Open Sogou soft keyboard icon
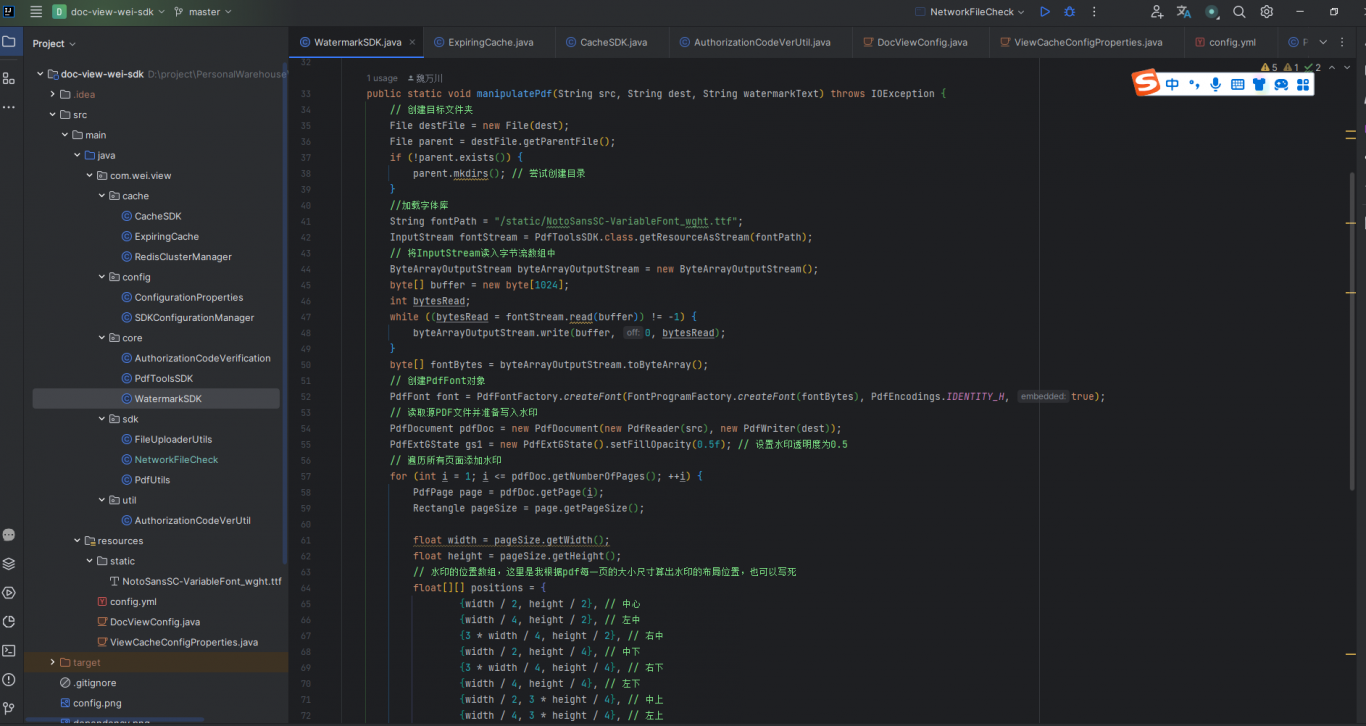 [x=1238, y=84]
